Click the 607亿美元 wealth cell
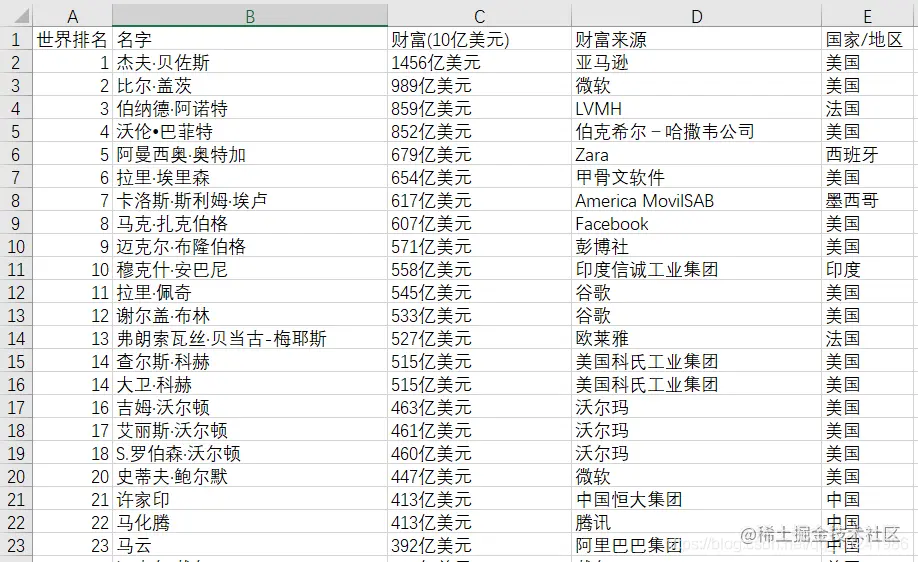 tap(479, 224)
